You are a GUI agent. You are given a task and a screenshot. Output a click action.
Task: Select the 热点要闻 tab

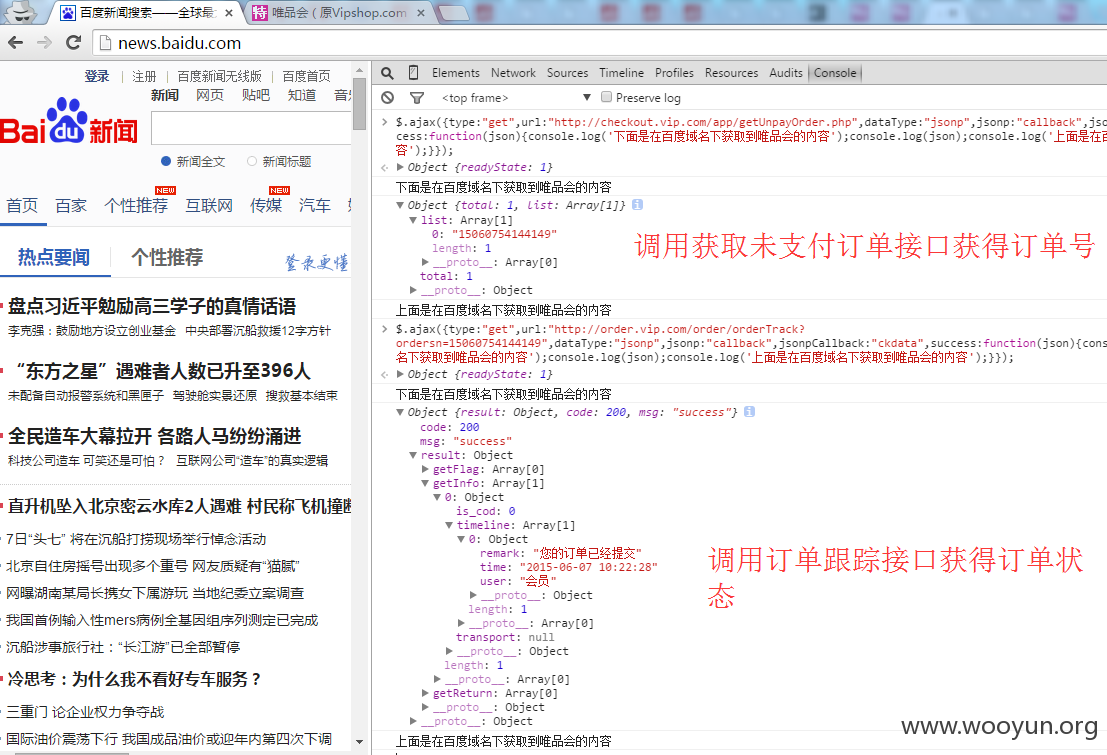(x=54, y=257)
